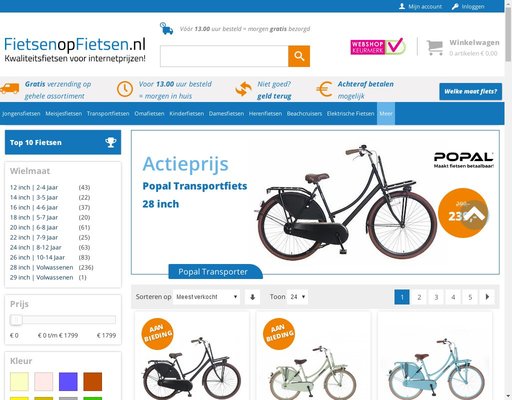Open the Transportfietsen menu item
The width and height of the screenshot is (512, 400).
(x=108, y=114)
